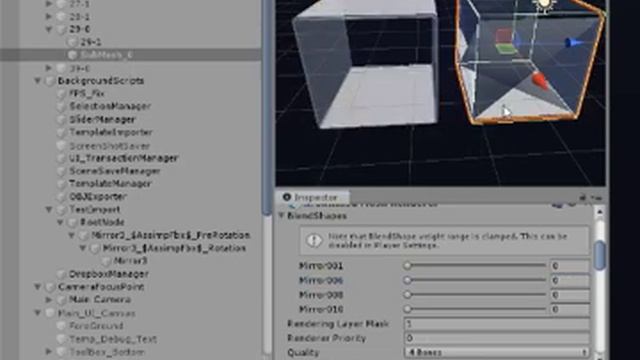Click the GameObject icon beside OBJExporter
The image size is (640, 360).
click(61, 197)
